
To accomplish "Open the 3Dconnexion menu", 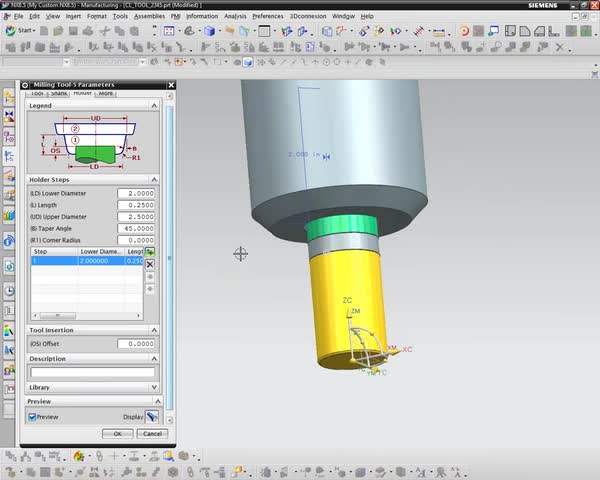I will click(x=308, y=16).
